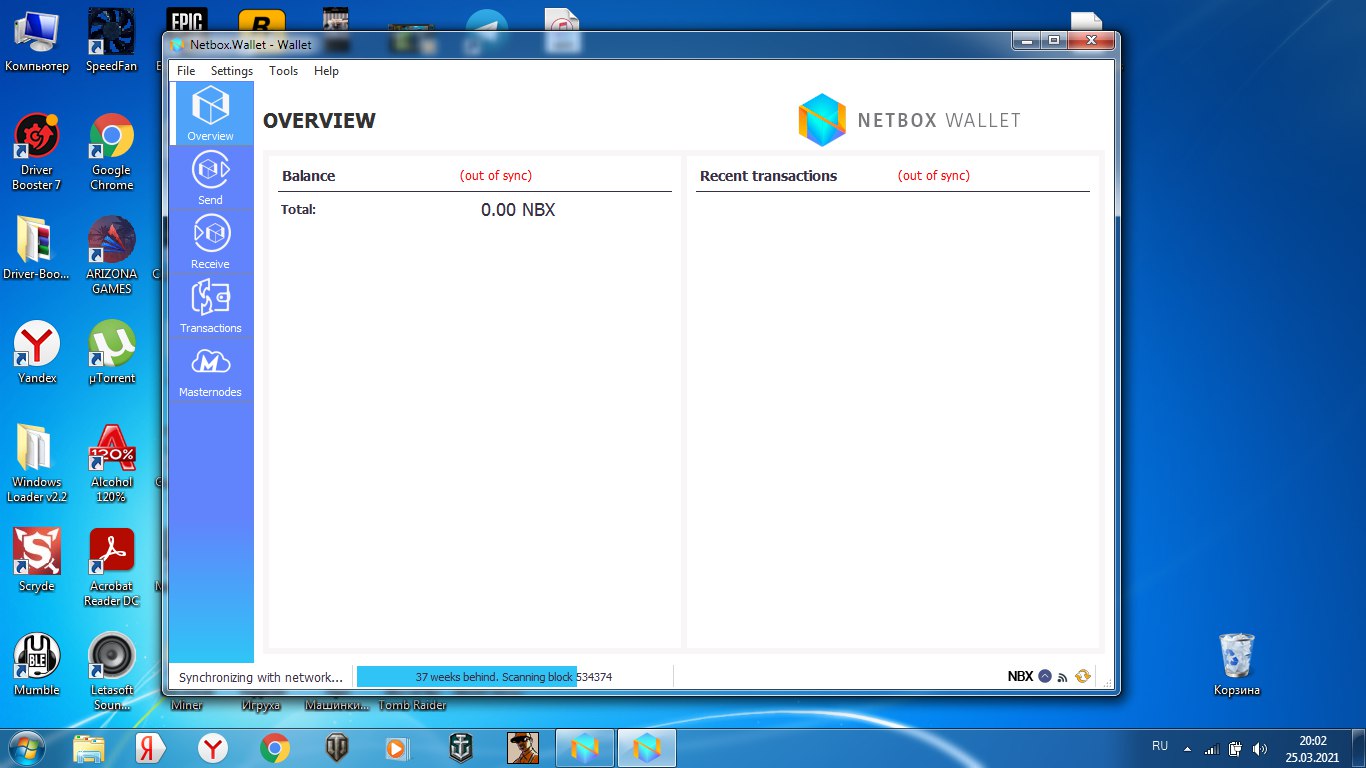1366x768 pixels.
Task: Click the Машинки desktop icon label
Action: (337, 705)
